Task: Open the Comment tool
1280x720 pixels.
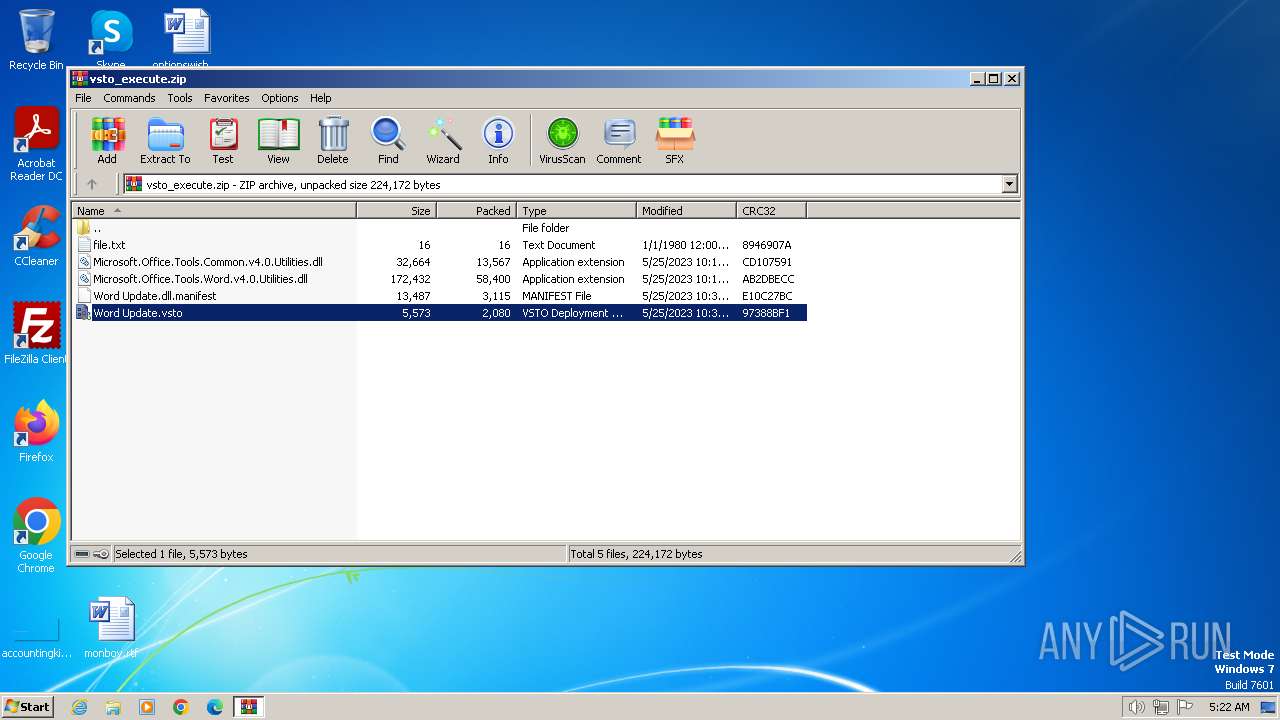Action: pos(619,140)
